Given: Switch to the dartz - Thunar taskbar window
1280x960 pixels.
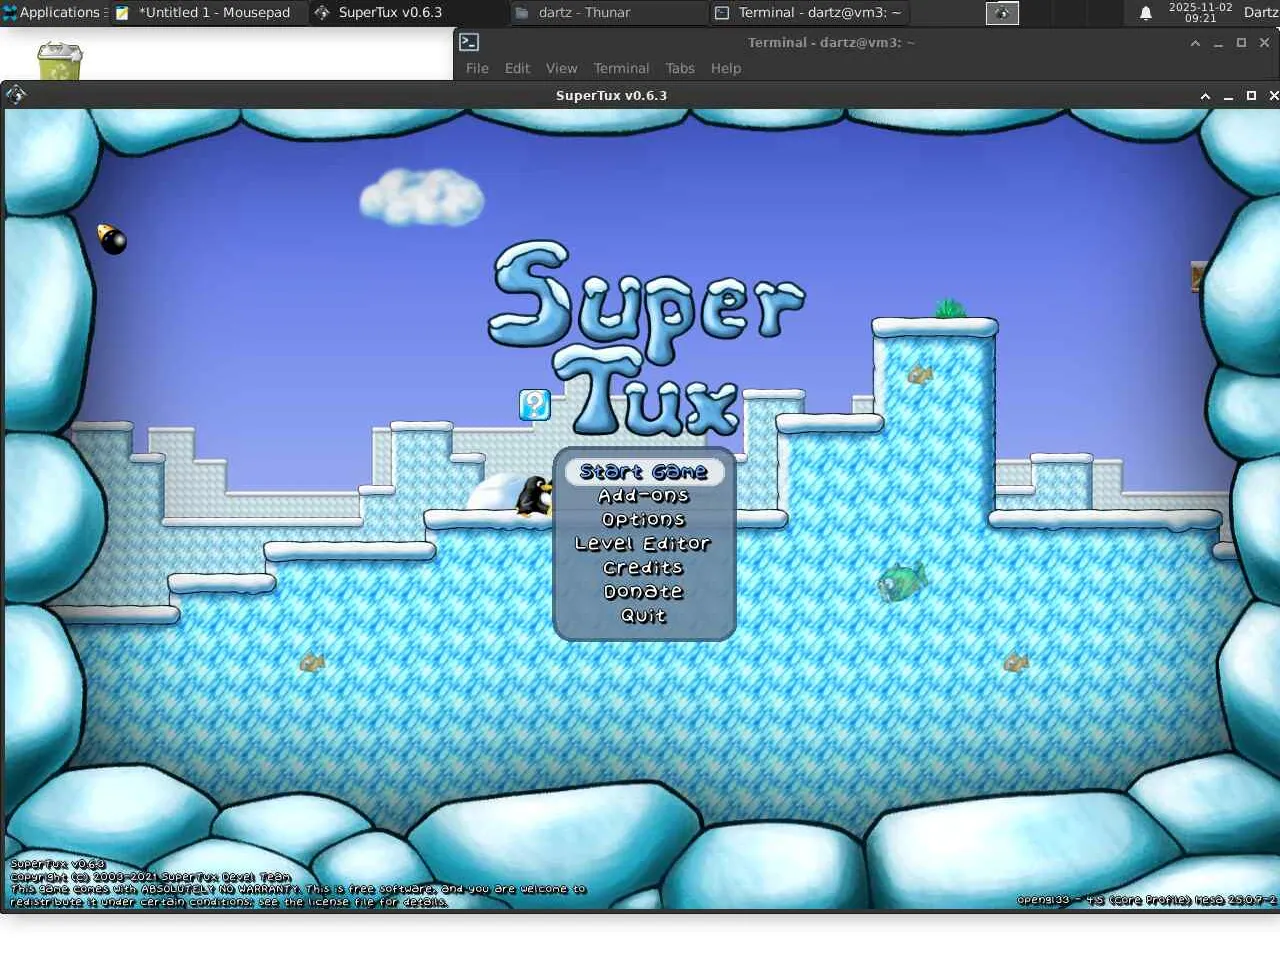Looking at the screenshot, I should tap(608, 13).
